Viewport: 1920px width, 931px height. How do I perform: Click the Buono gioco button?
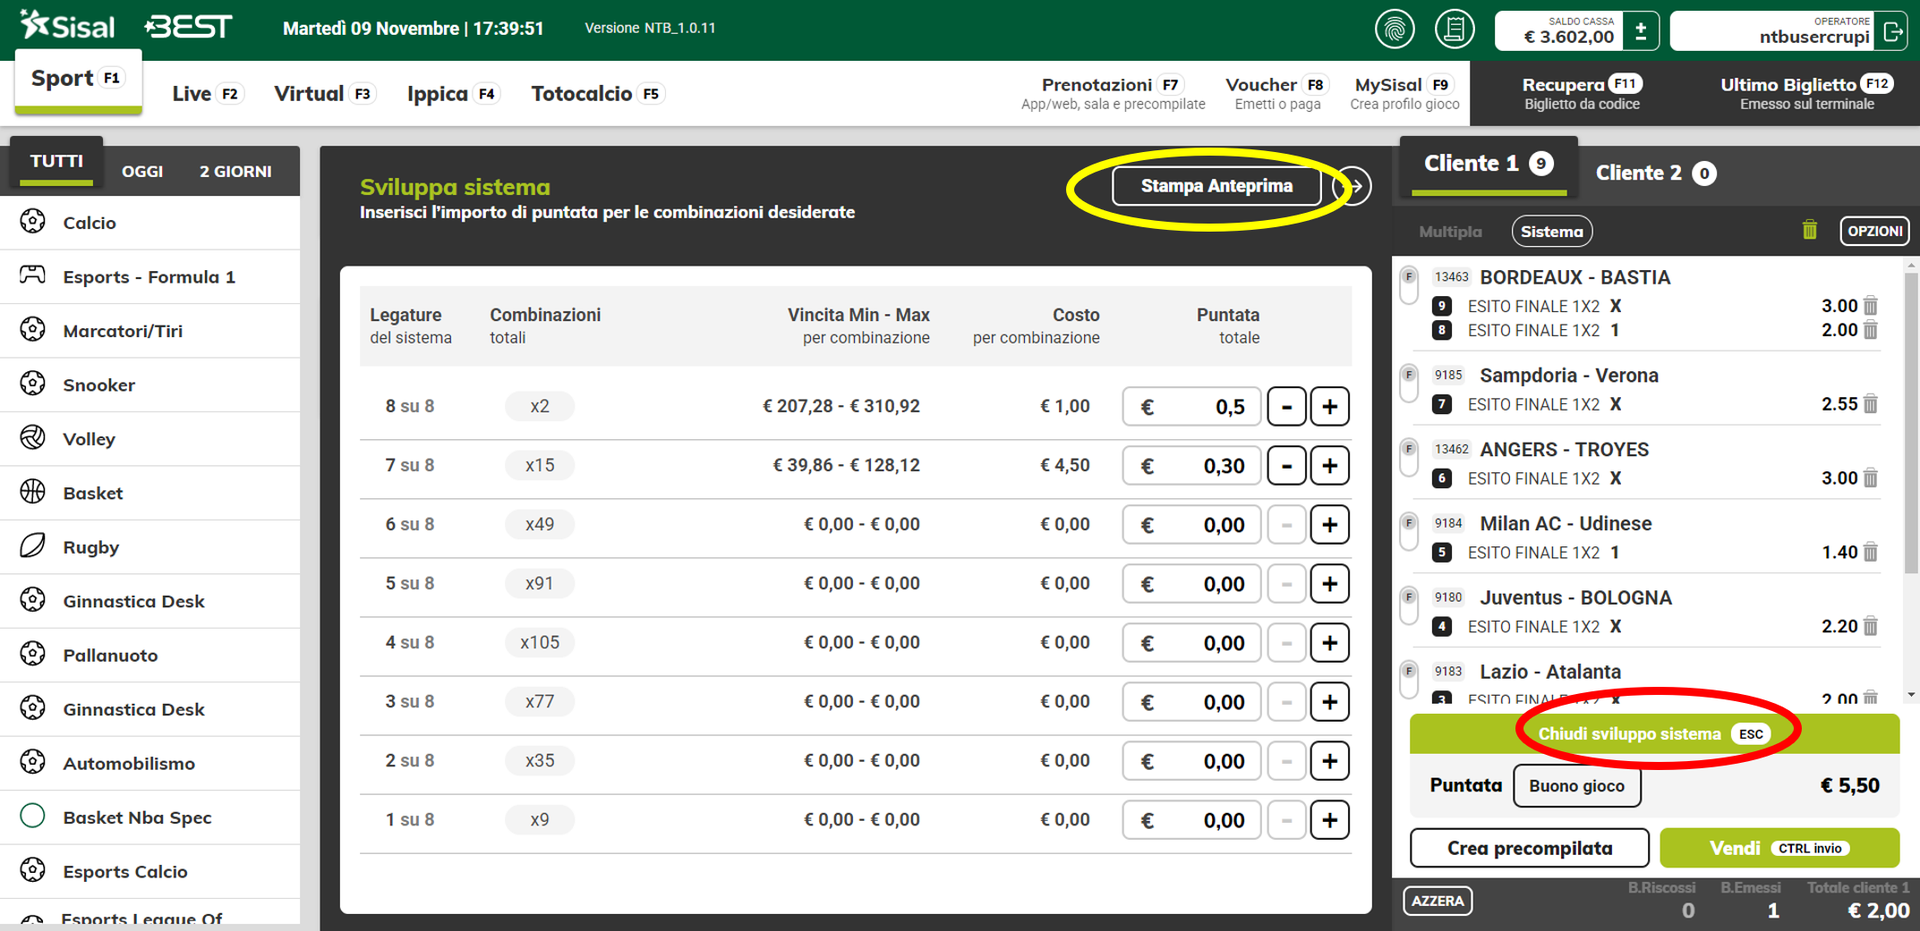click(1577, 786)
